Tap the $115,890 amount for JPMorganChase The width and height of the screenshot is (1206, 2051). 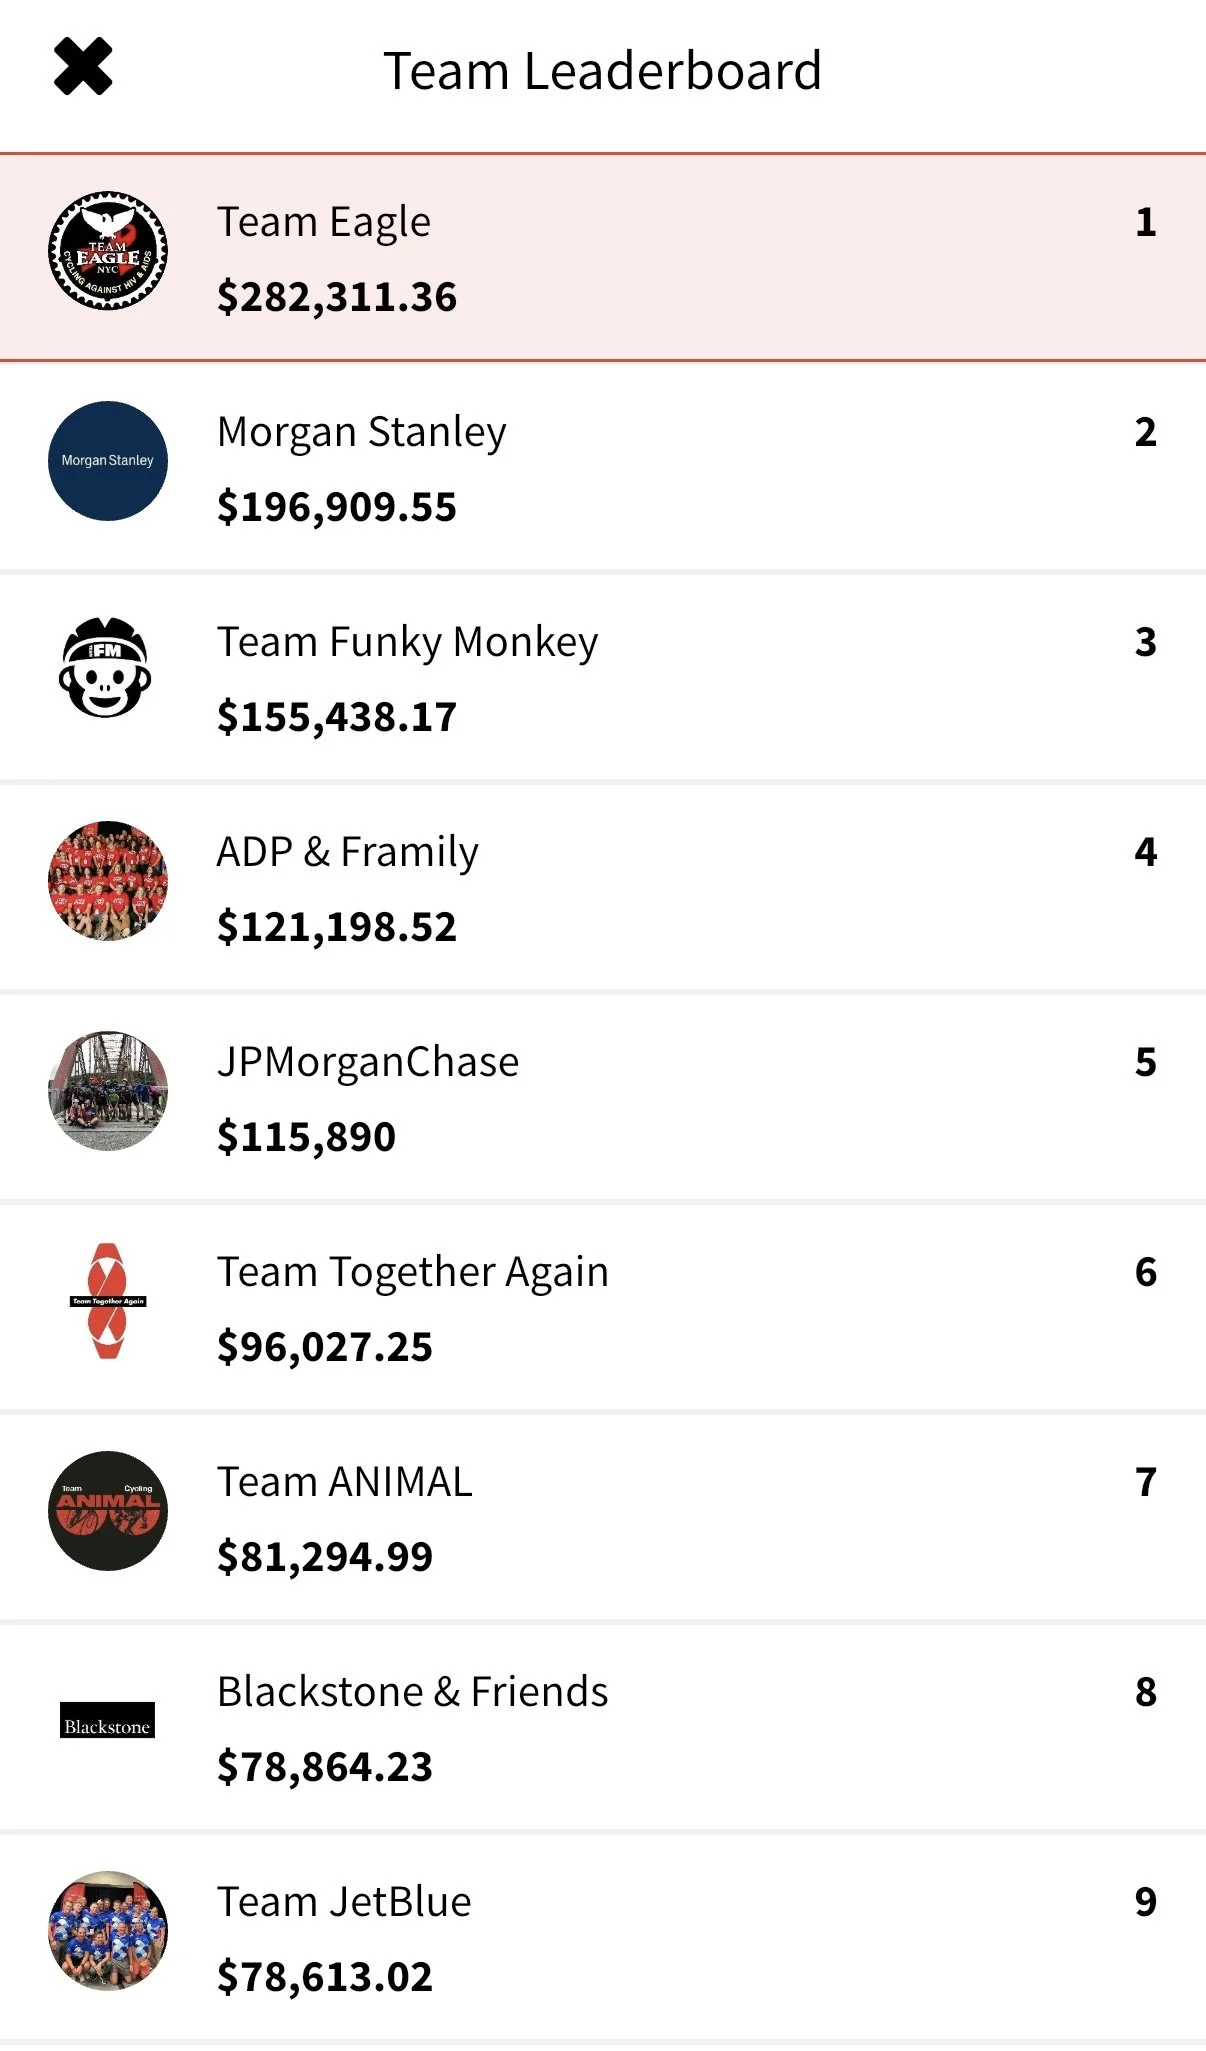pyautogui.click(x=307, y=1137)
